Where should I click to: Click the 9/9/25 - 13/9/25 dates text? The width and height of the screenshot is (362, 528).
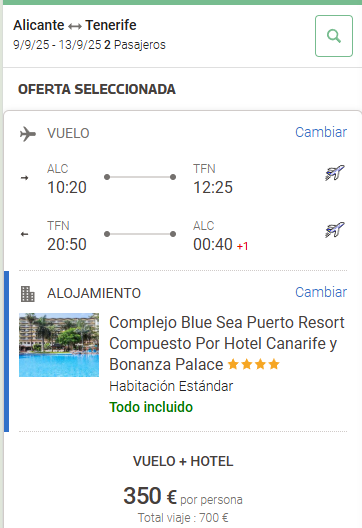[x=57, y=45]
